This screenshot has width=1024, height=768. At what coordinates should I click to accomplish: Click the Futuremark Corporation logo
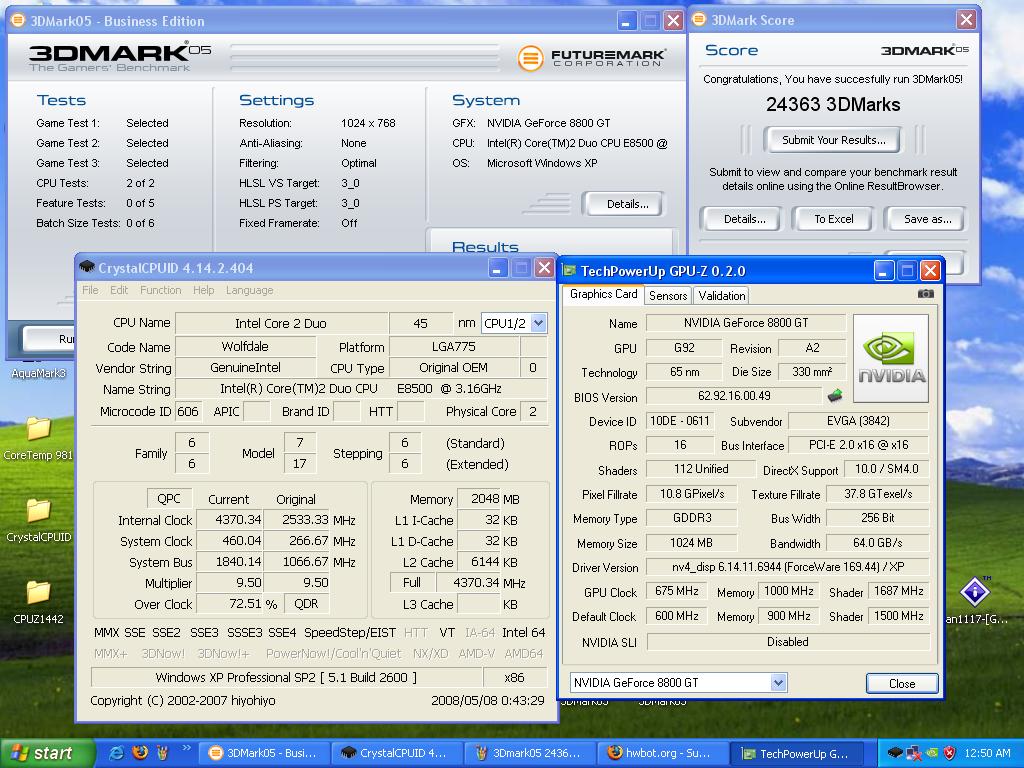click(x=592, y=57)
